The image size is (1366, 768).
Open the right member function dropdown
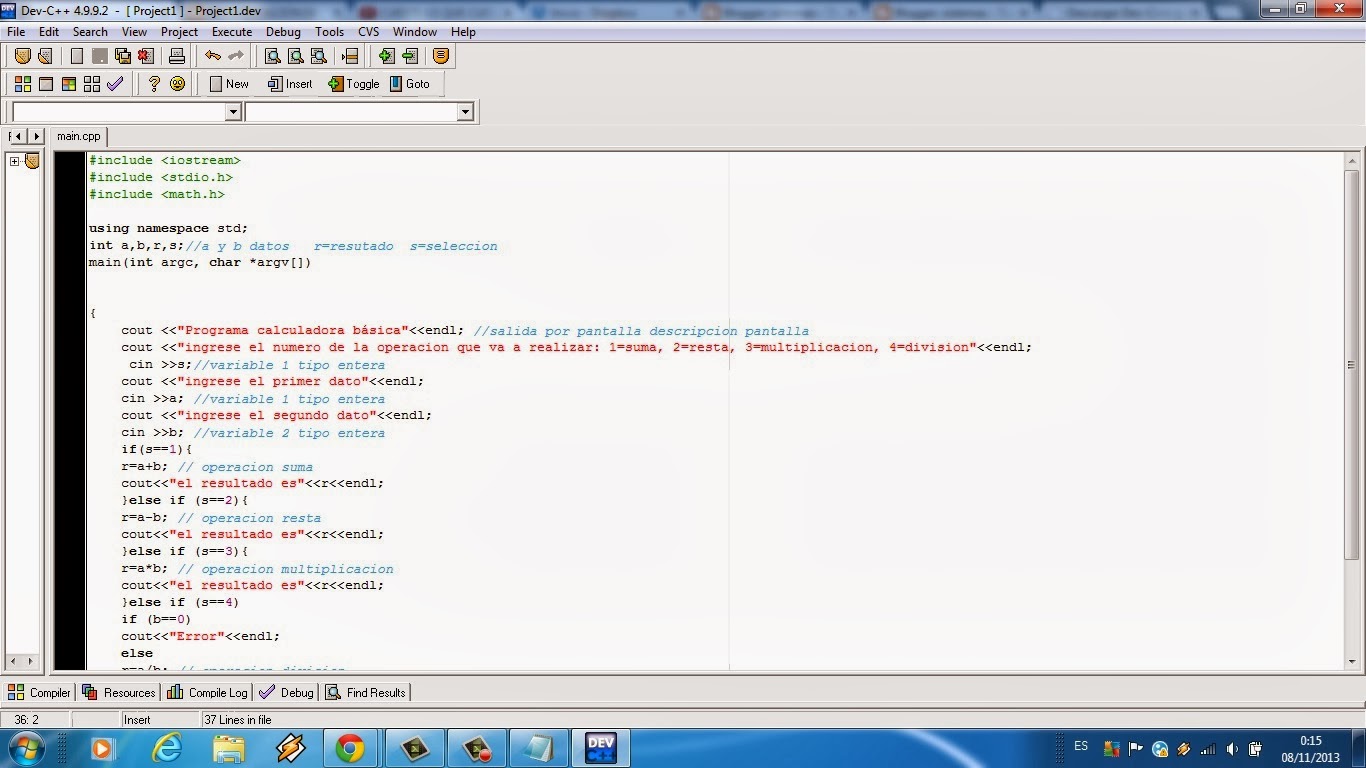465,113
